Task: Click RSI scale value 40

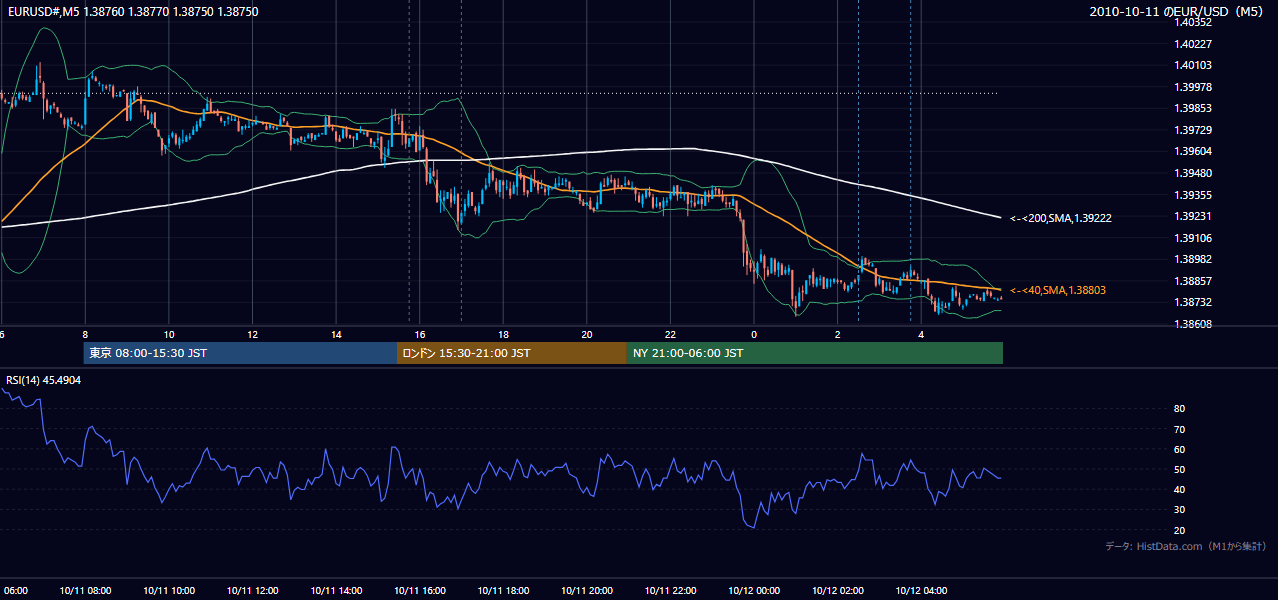Action: [1180, 489]
